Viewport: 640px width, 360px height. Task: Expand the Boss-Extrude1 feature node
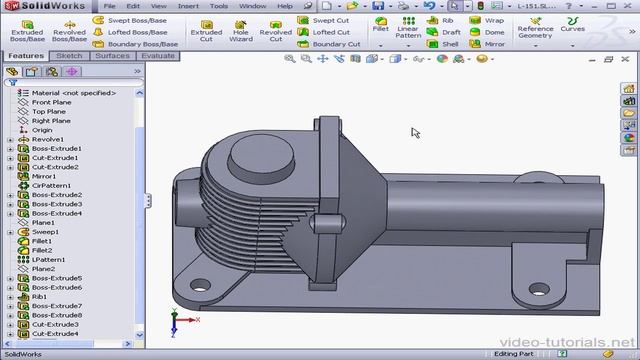coord(10,149)
